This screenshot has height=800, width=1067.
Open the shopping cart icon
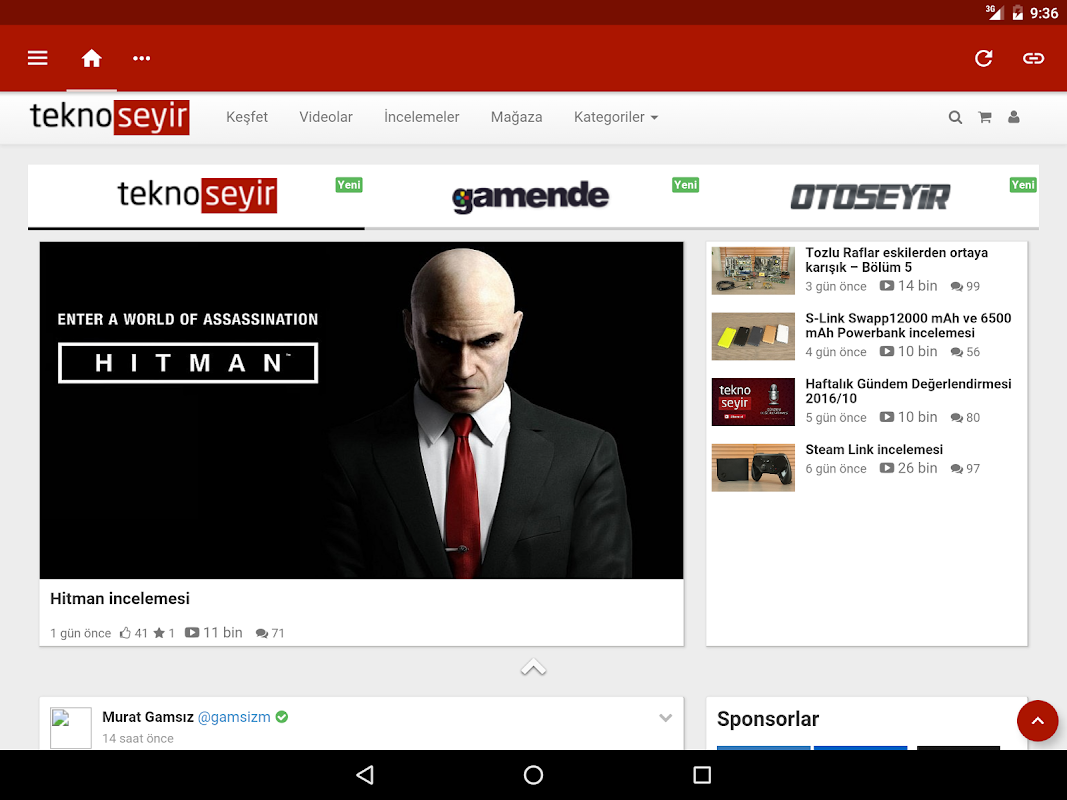click(x=985, y=117)
